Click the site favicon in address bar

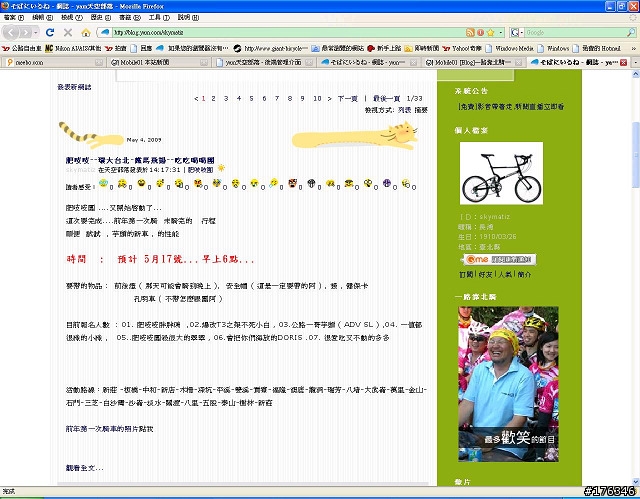coord(105,32)
